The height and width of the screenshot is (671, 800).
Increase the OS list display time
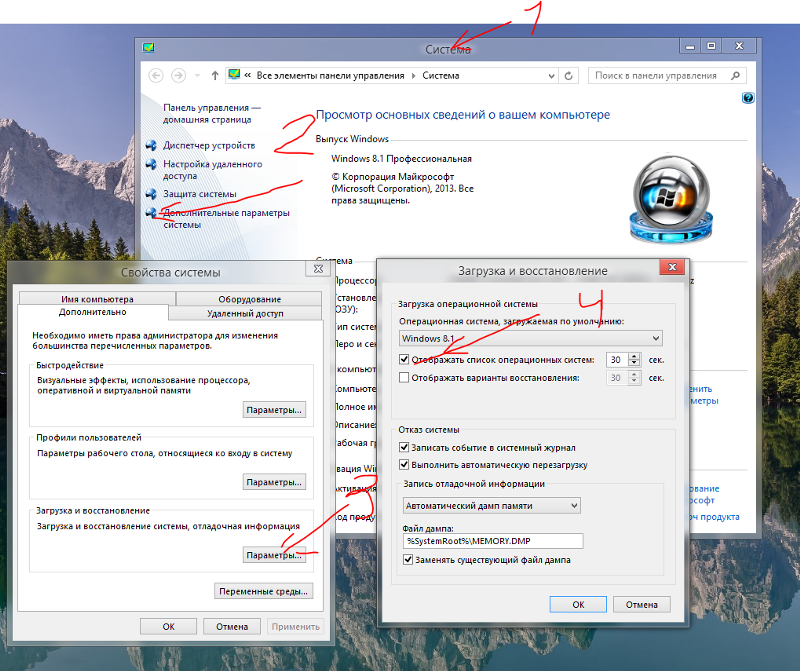click(634, 356)
